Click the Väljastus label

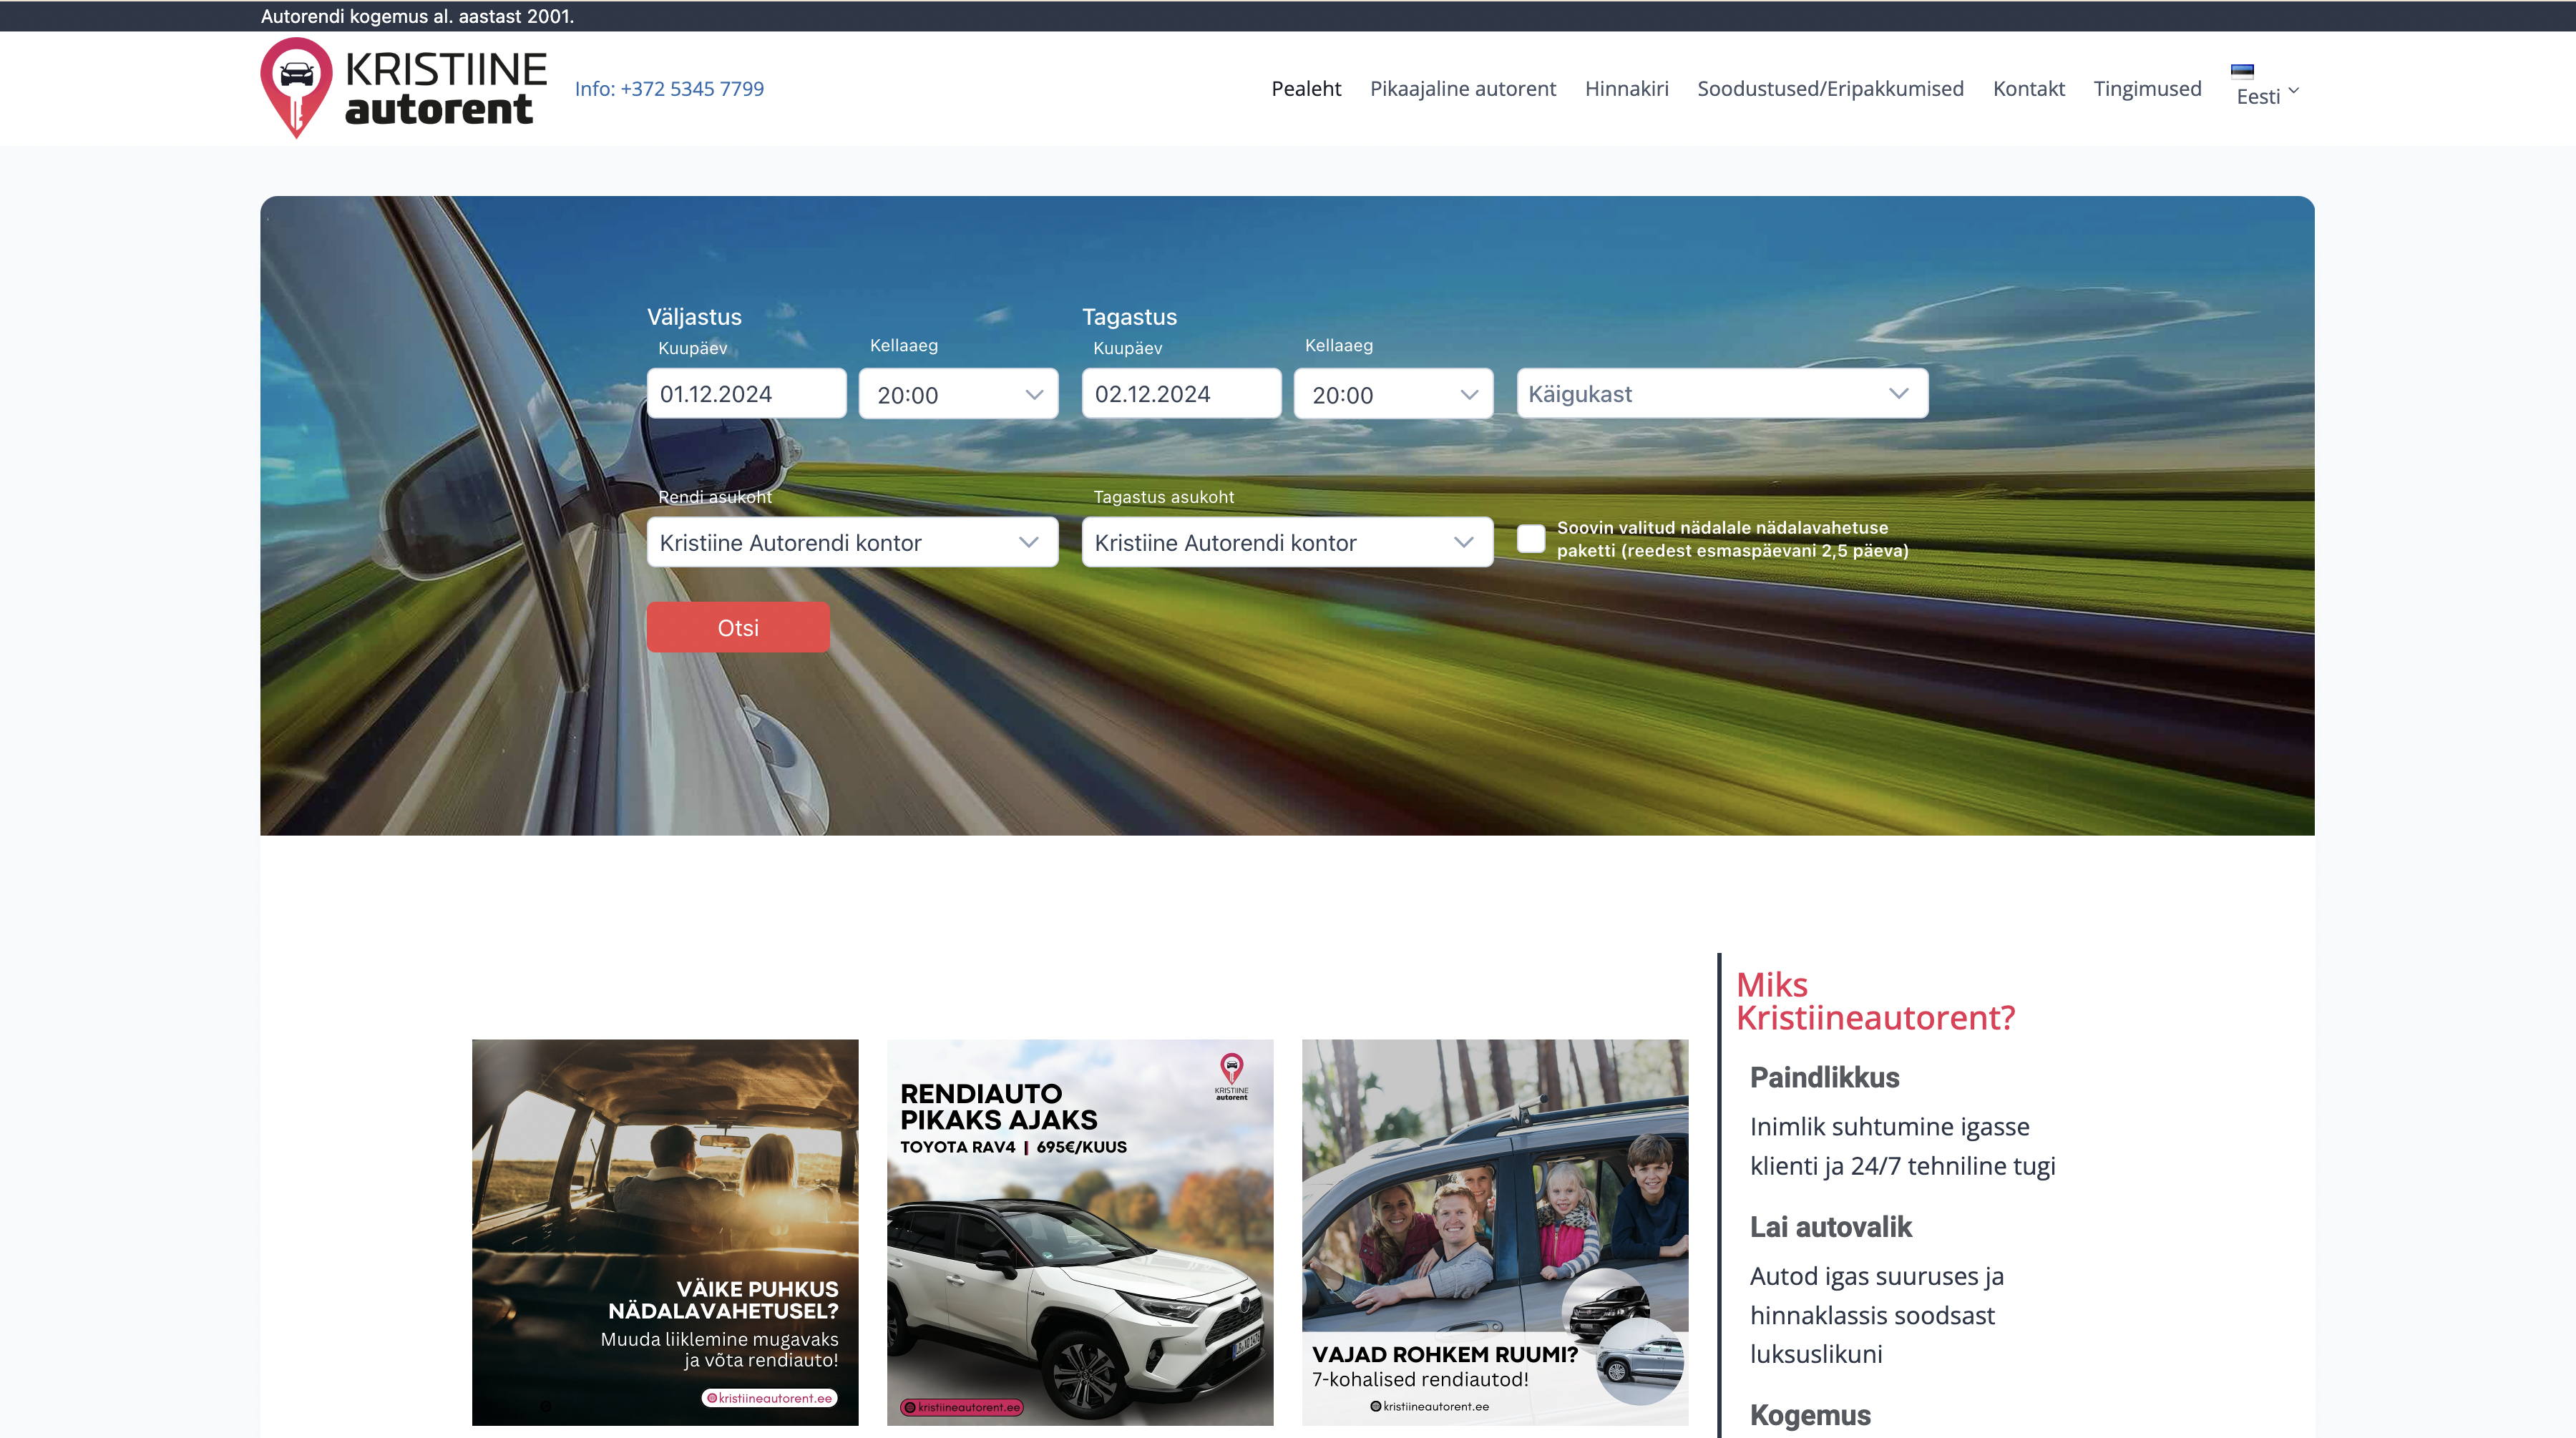694,316
